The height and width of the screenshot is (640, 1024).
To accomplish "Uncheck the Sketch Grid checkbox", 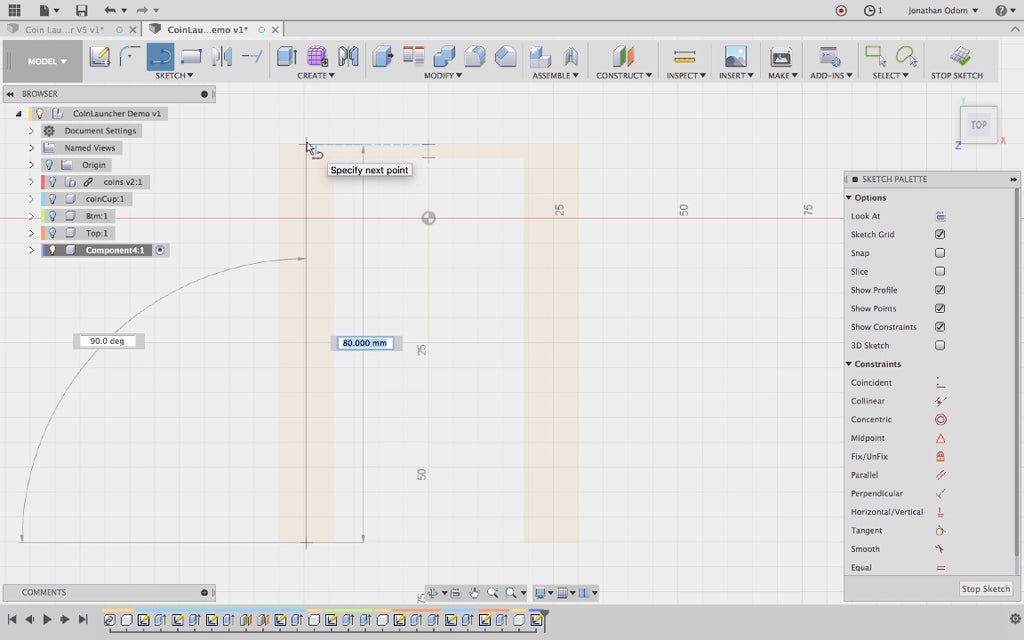I will (940, 235).
